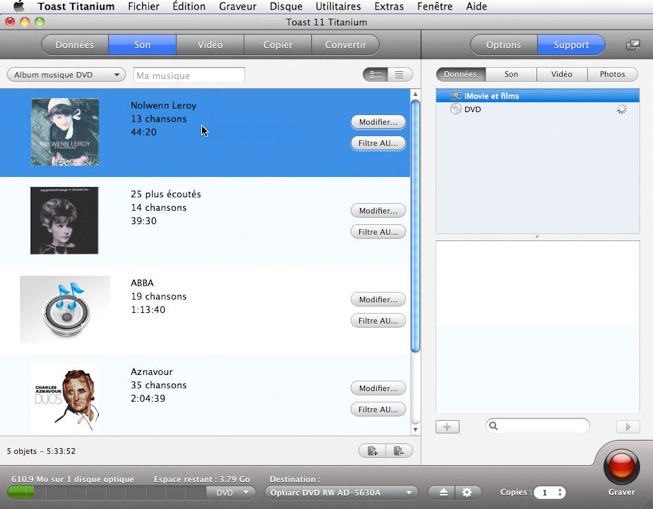Select Photos tab in media browser
This screenshot has height=509, width=653.
tap(612, 74)
